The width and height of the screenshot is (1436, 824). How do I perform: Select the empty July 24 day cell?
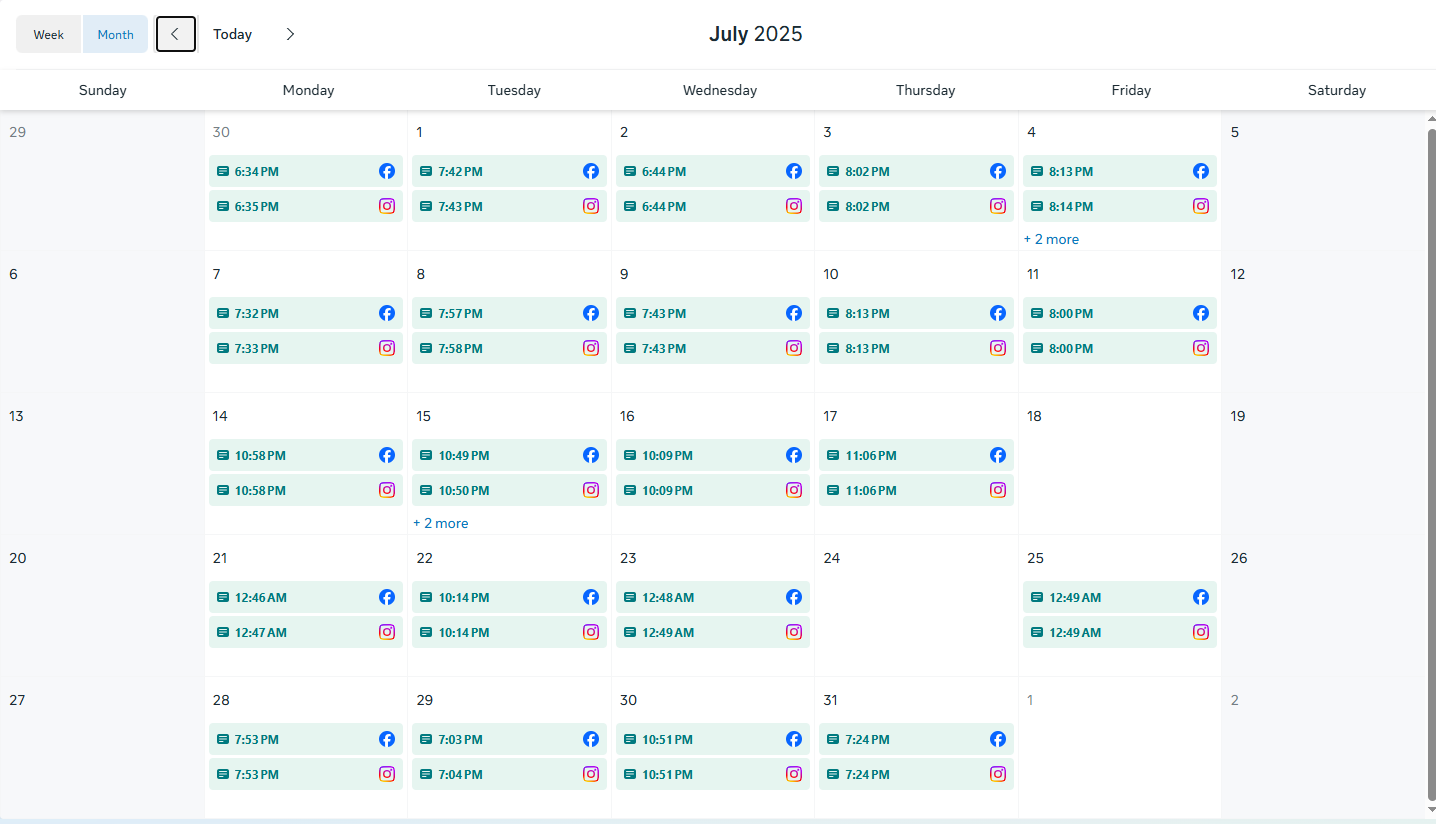[x=915, y=620]
